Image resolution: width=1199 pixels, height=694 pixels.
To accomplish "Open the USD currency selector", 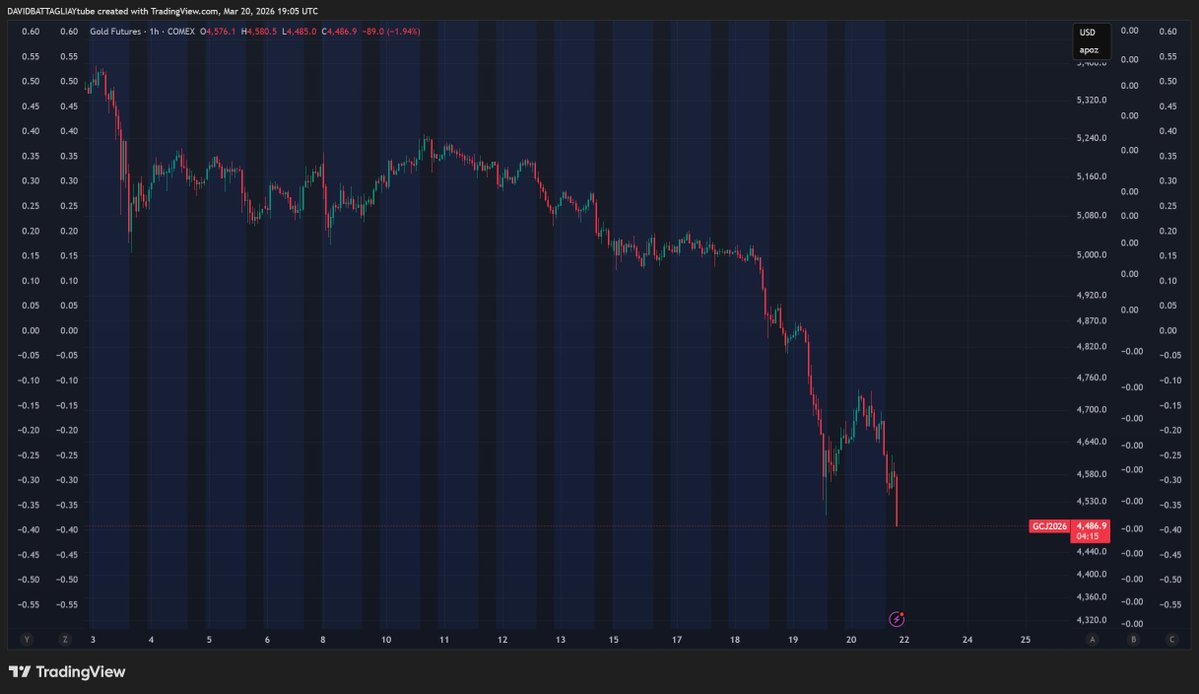I will click(x=1087, y=32).
